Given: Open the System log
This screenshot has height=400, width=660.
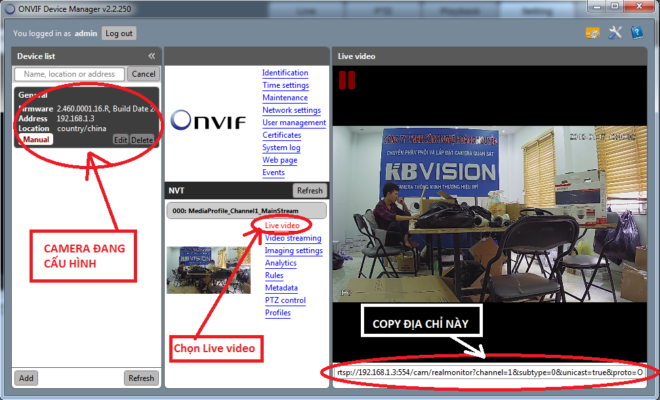Looking at the screenshot, I should click(x=281, y=148).
